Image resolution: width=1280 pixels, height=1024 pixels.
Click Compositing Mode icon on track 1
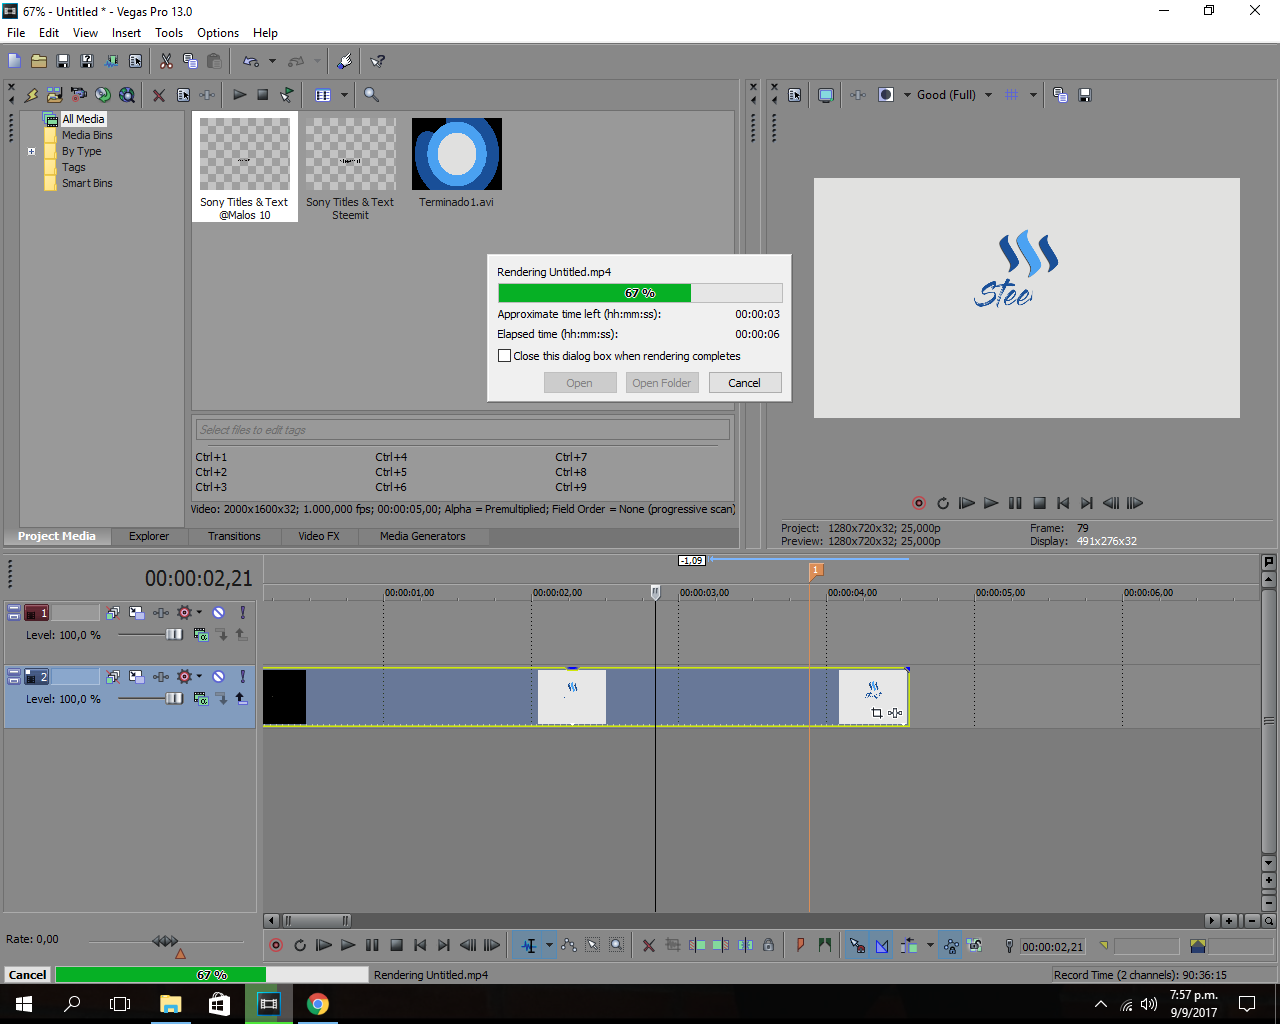pyautogui.click(x=201, y=635)
